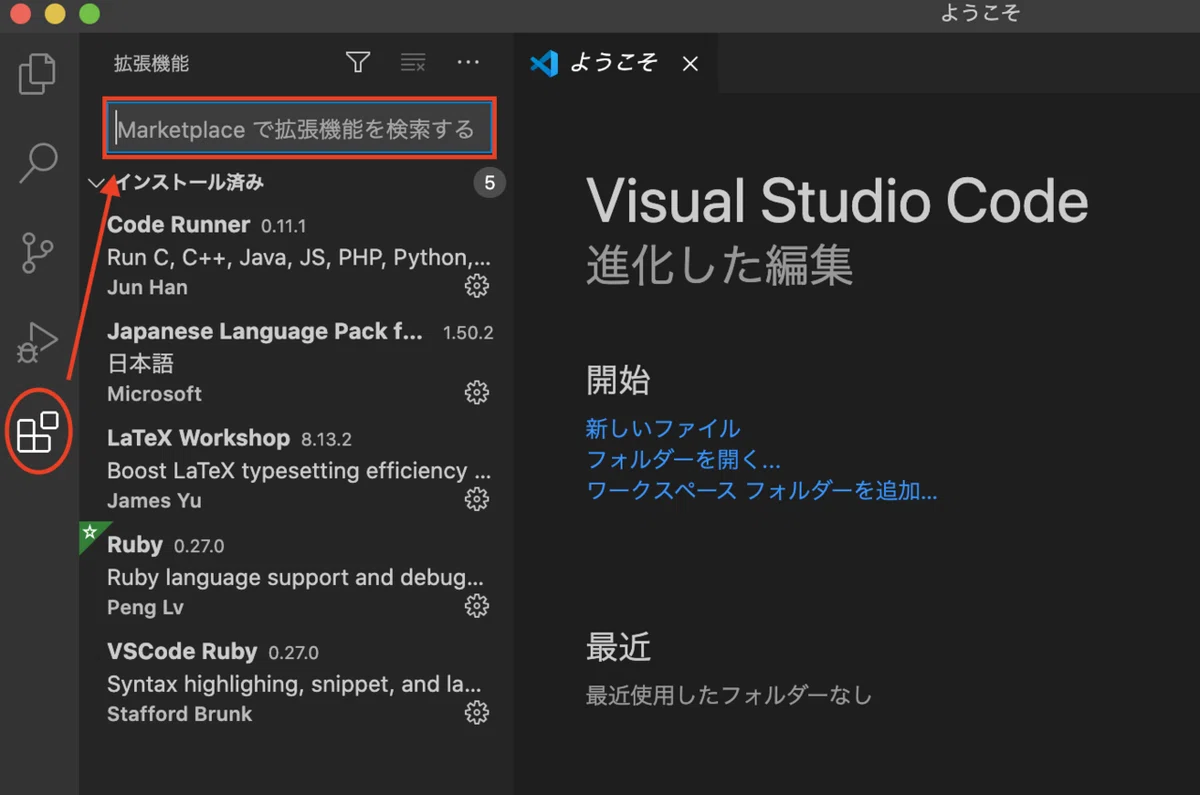
Task: Select the Japanese Language Pack extension
Action: pos(297,362)
